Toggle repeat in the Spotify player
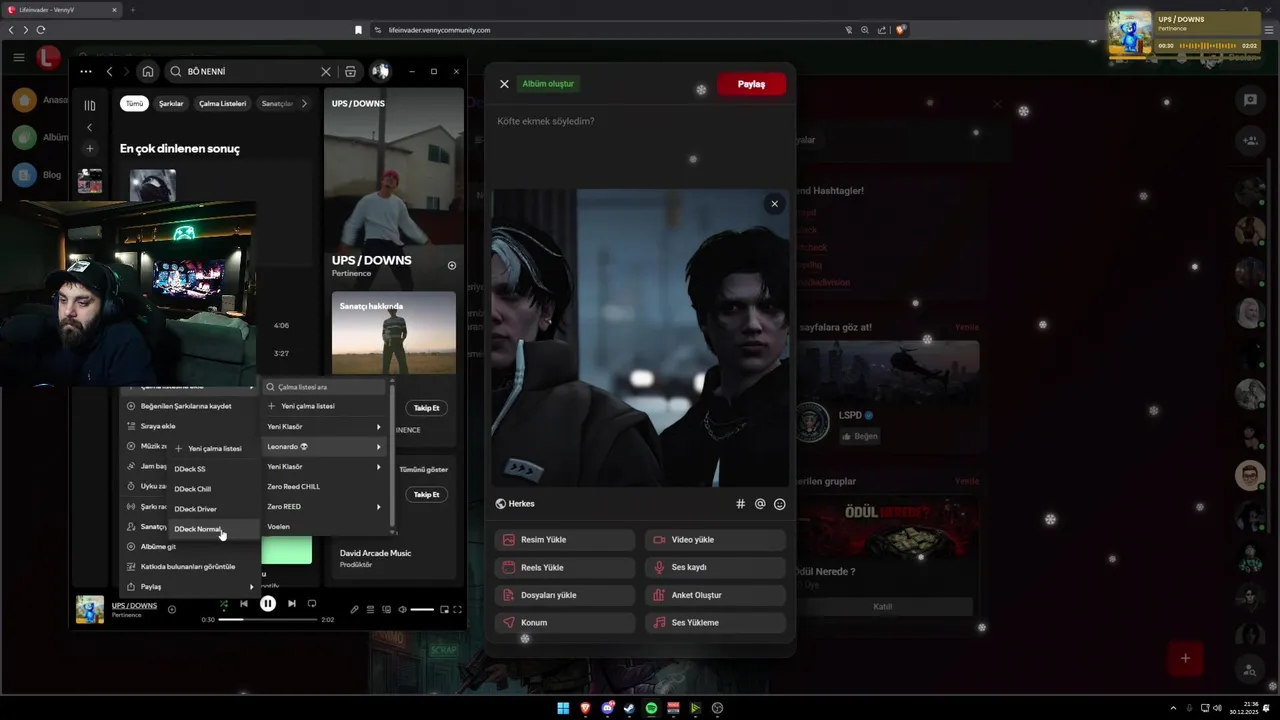 pyautogui.click(x=312, y=604)
